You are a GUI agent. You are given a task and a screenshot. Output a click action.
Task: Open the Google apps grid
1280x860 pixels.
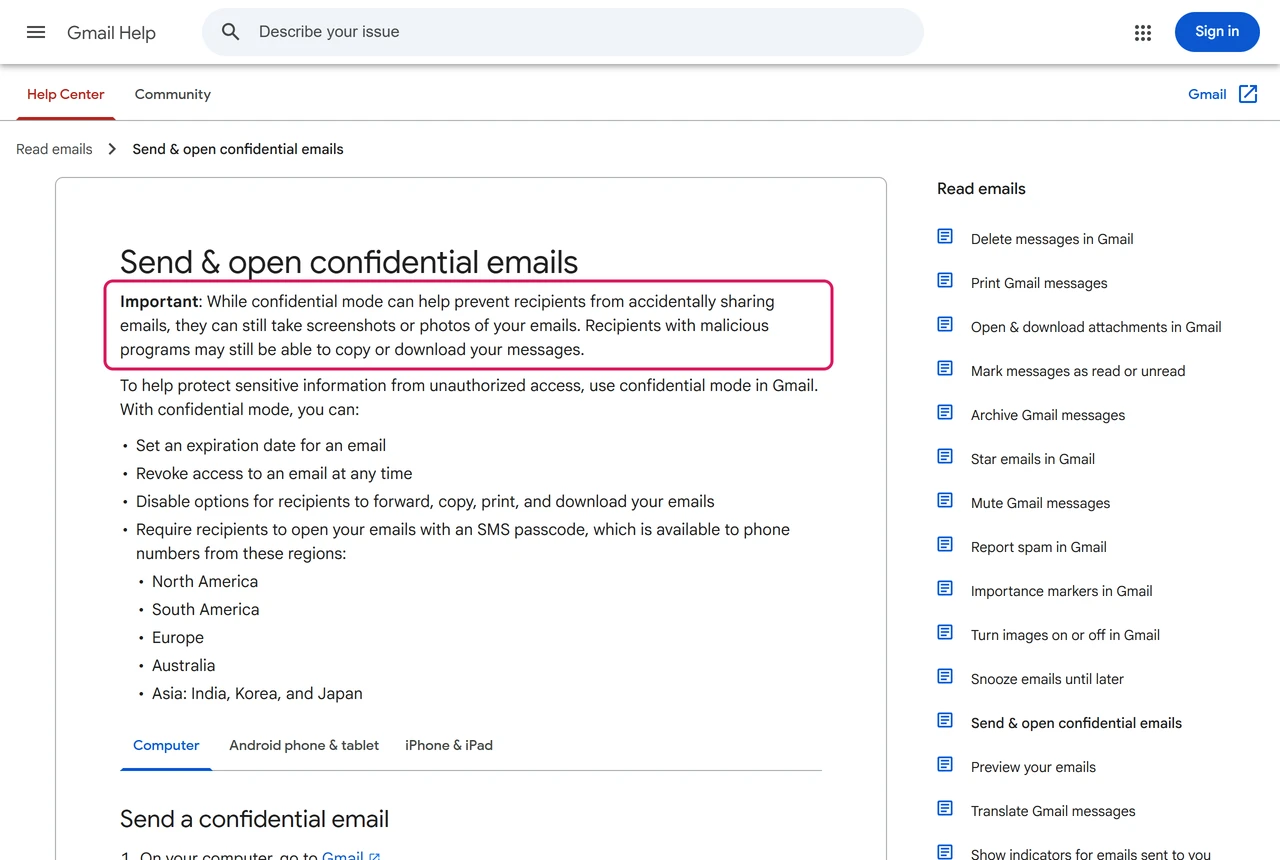(1143, 33)
